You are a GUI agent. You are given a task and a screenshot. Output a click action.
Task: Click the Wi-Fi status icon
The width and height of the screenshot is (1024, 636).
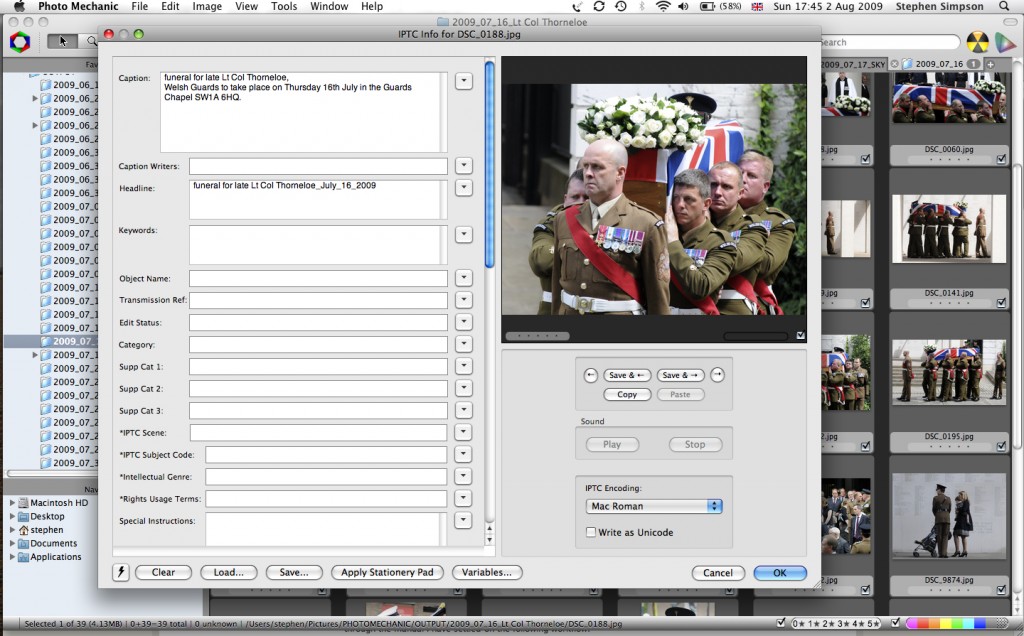663,7
